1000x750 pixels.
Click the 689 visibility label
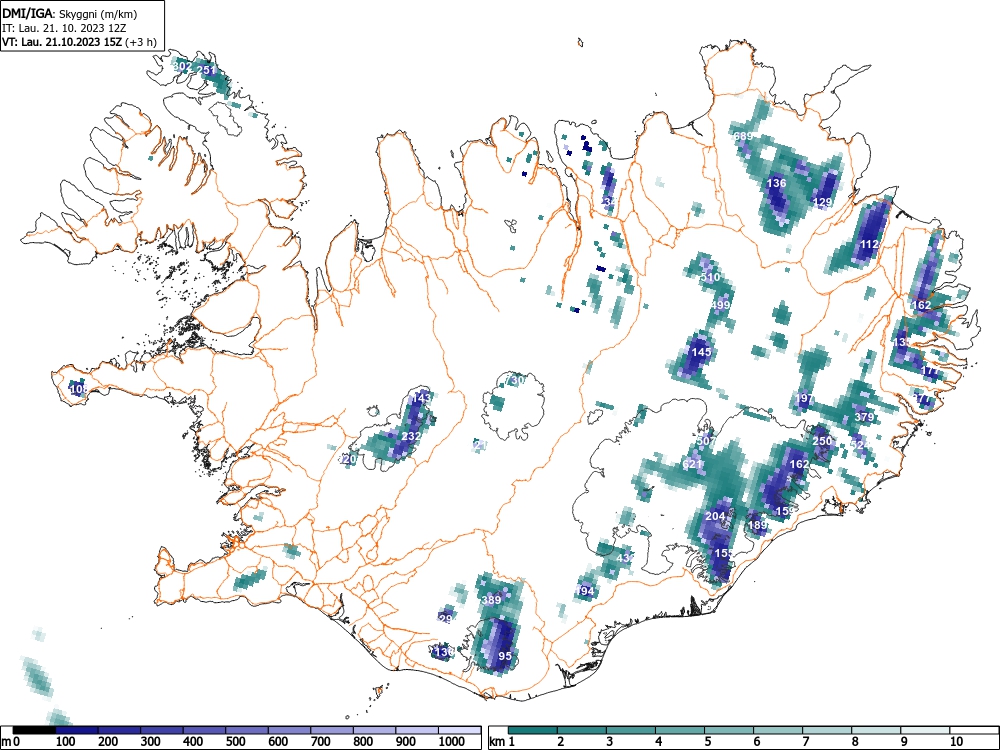(x=743, y=136)
